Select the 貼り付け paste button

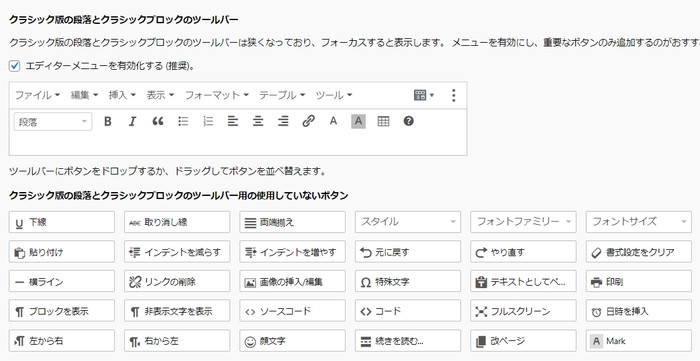click(62, 252)
